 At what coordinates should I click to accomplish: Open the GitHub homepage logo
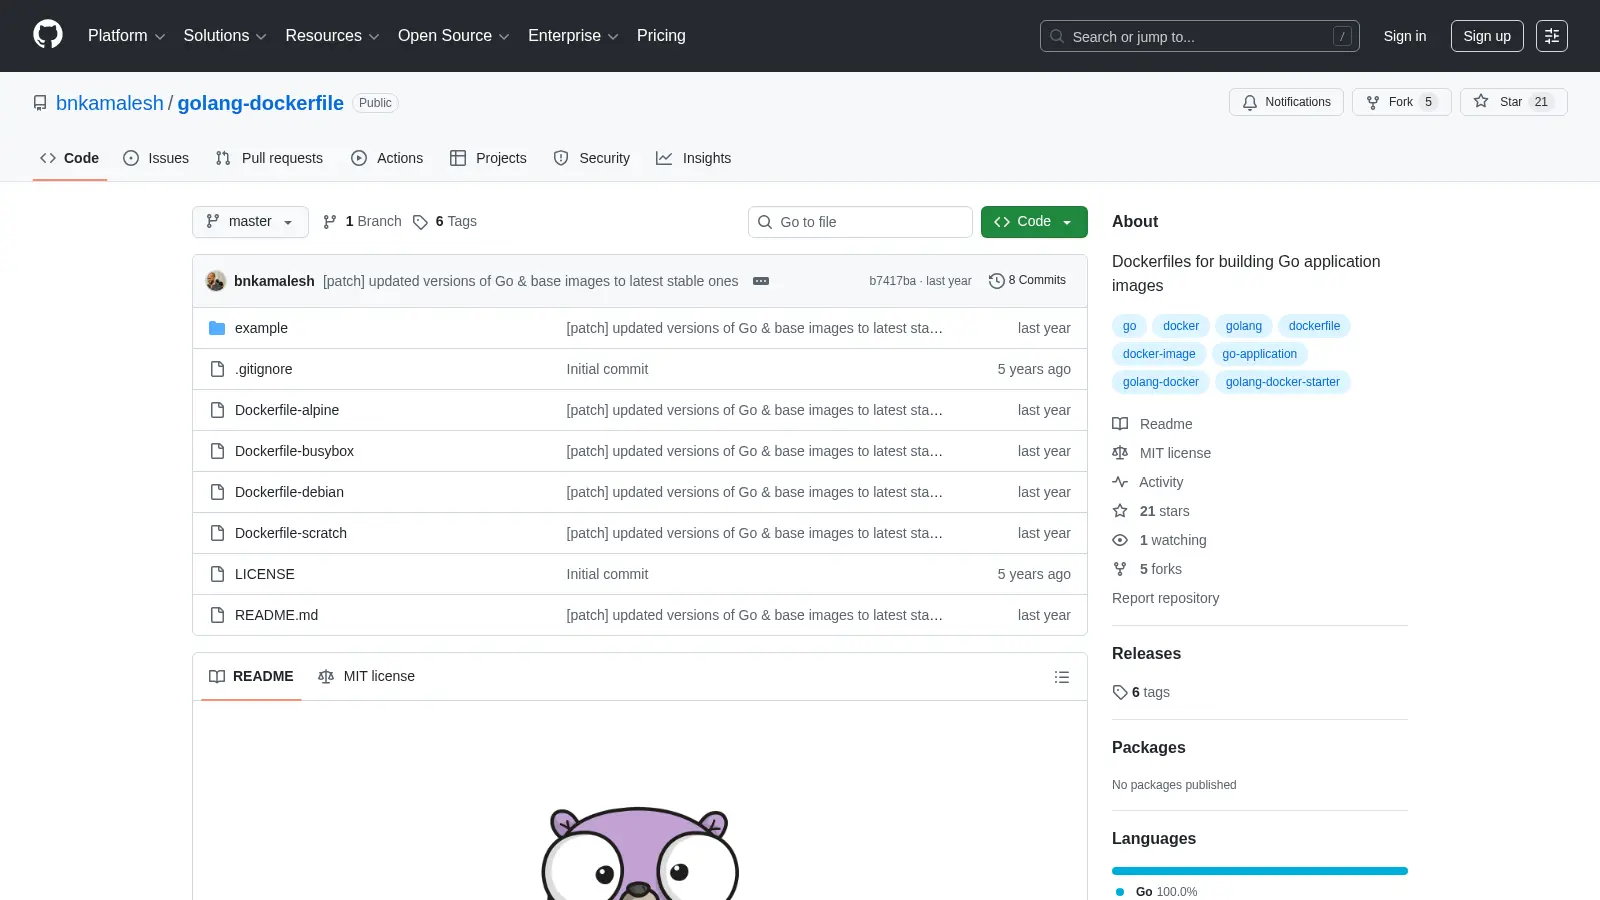coord(48,35)
